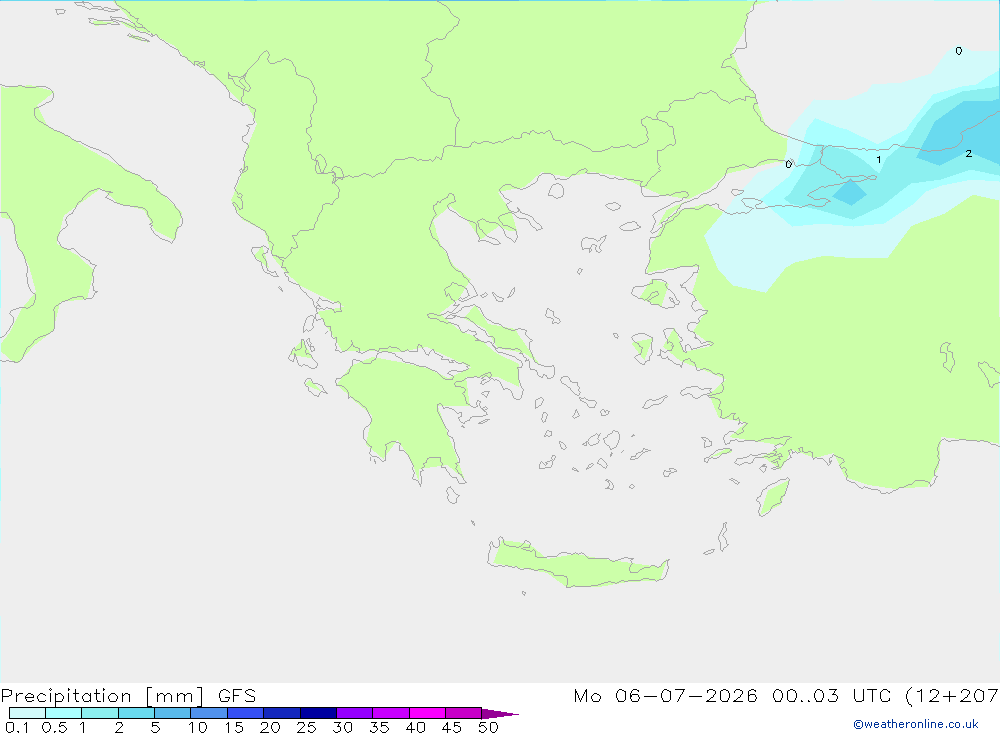
Task: Pick the 25–30 mm navy legend swatch
Action: pos(318,713)
